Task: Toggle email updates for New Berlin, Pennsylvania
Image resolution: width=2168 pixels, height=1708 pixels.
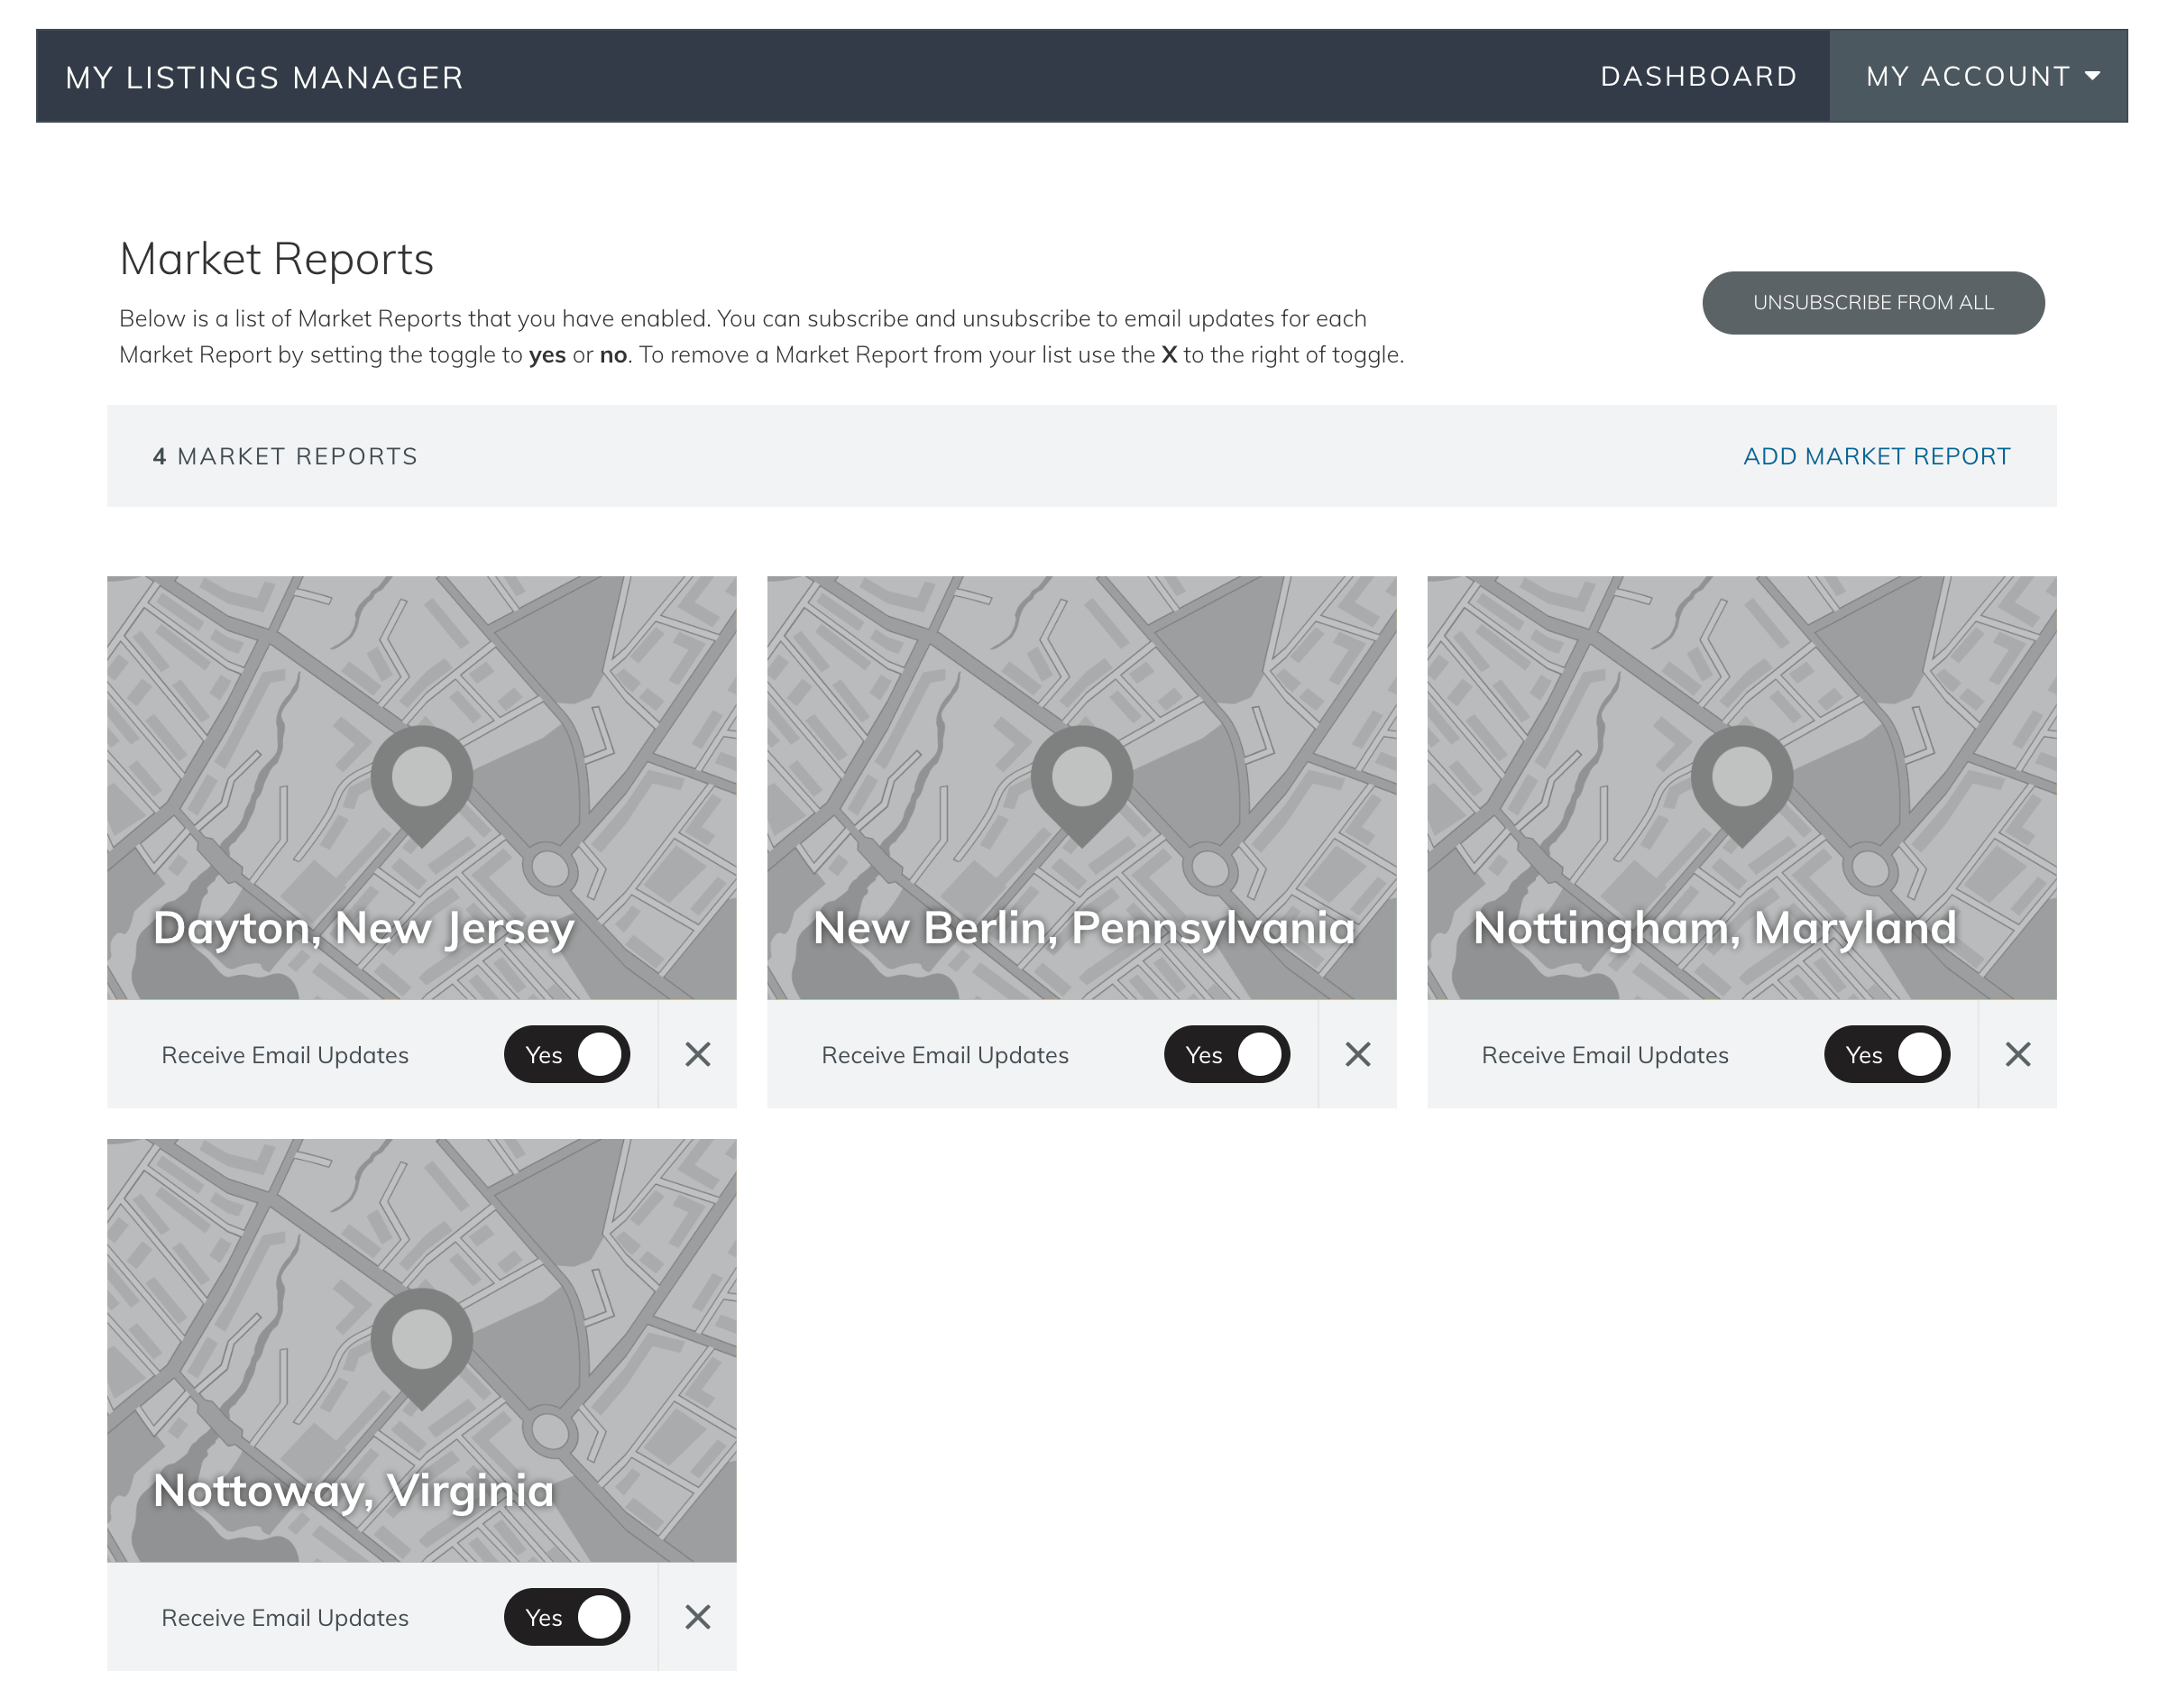Action: click(x=1226, y=1054)
